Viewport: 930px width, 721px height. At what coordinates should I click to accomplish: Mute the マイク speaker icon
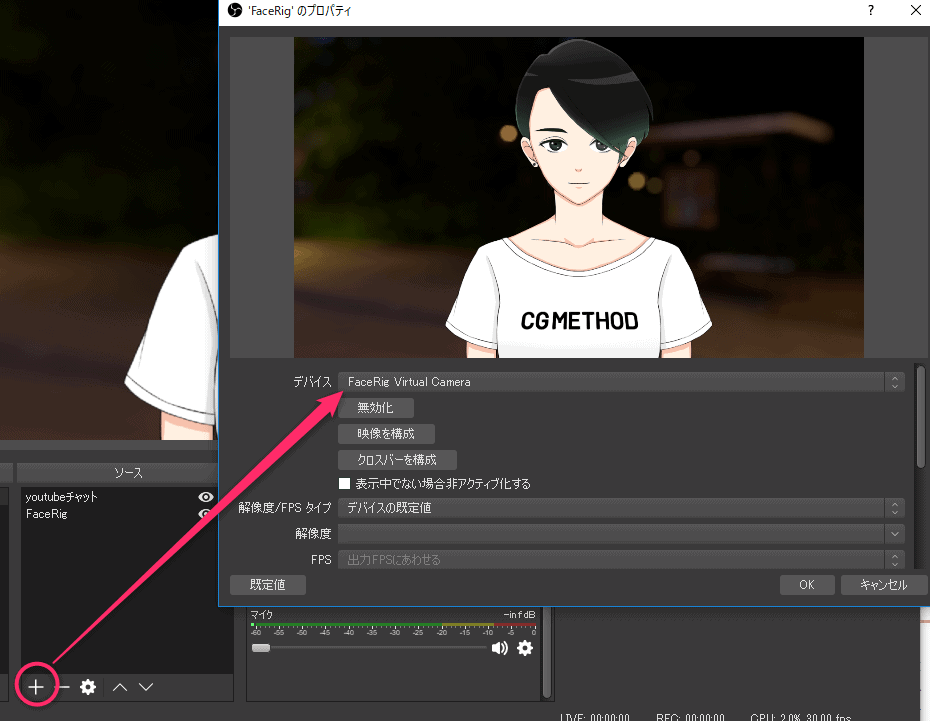pyautogui.click(x=499, y=648)
